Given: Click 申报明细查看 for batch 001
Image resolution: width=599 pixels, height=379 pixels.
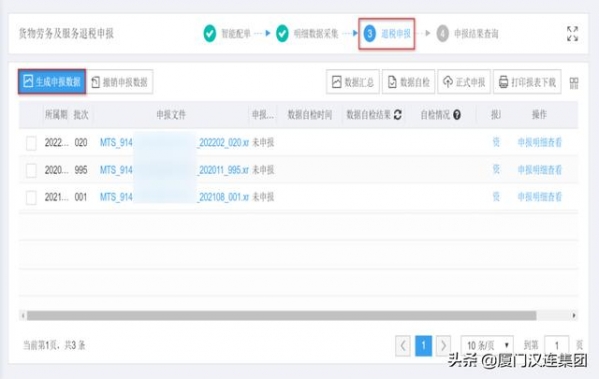Looking at the screenshot, I should (539, 197).
